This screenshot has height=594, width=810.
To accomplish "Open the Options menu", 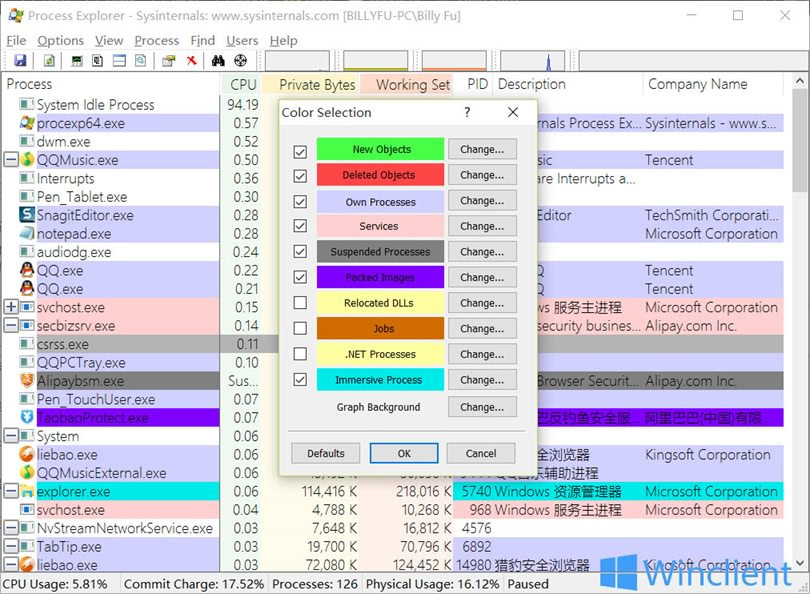I will coord(60,40).
